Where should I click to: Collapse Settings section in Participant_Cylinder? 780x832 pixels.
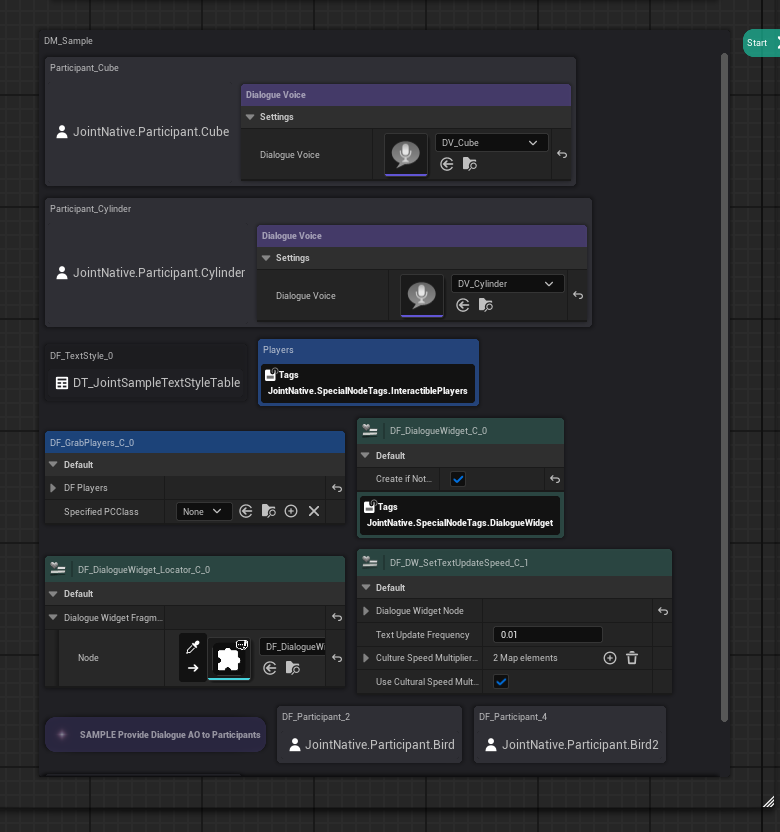pyautogui.click(x=266, y=258)
